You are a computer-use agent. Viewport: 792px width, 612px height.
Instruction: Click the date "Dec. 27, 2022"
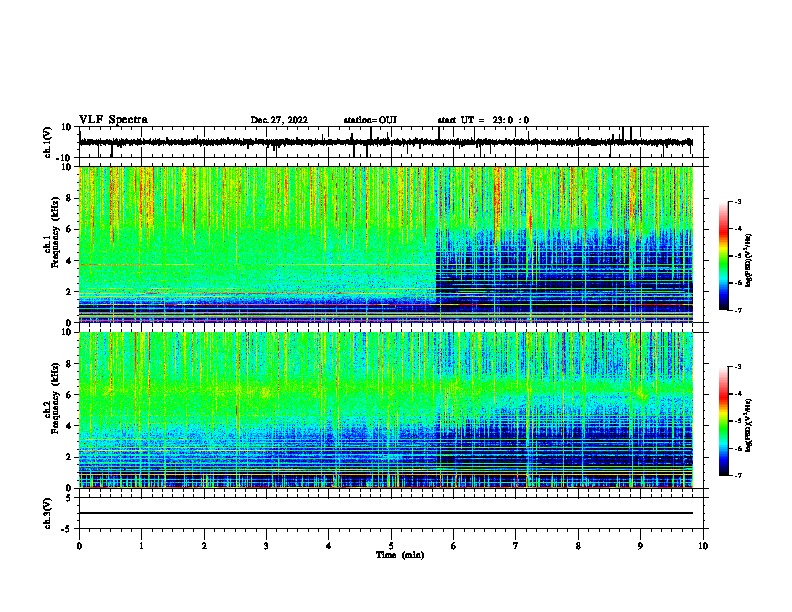(279, 120)
